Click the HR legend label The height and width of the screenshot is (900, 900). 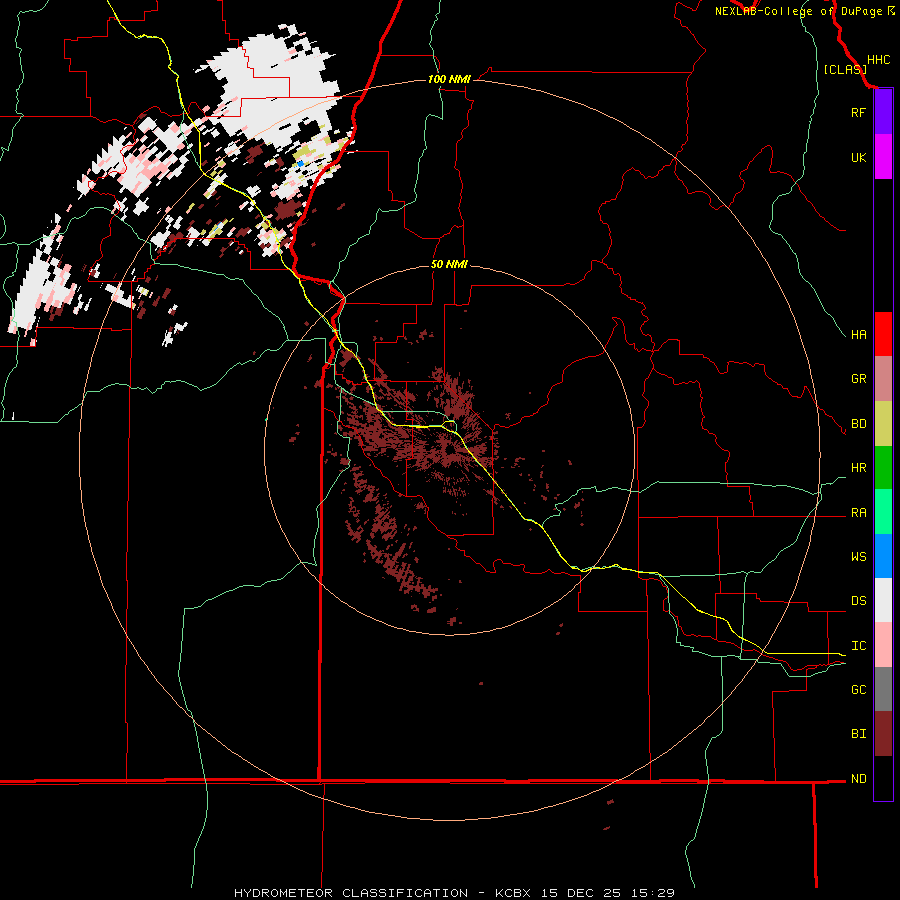tap(858, 468)
